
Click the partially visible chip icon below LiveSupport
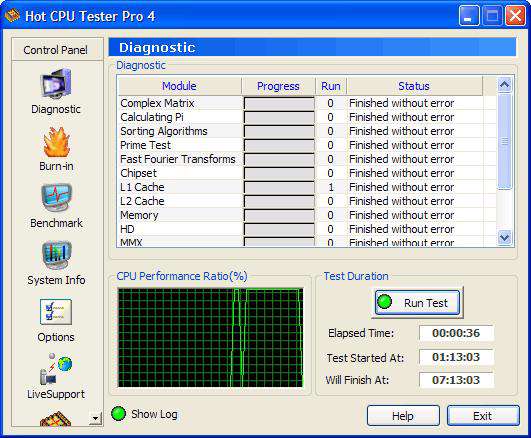click(x=56, y=419)
